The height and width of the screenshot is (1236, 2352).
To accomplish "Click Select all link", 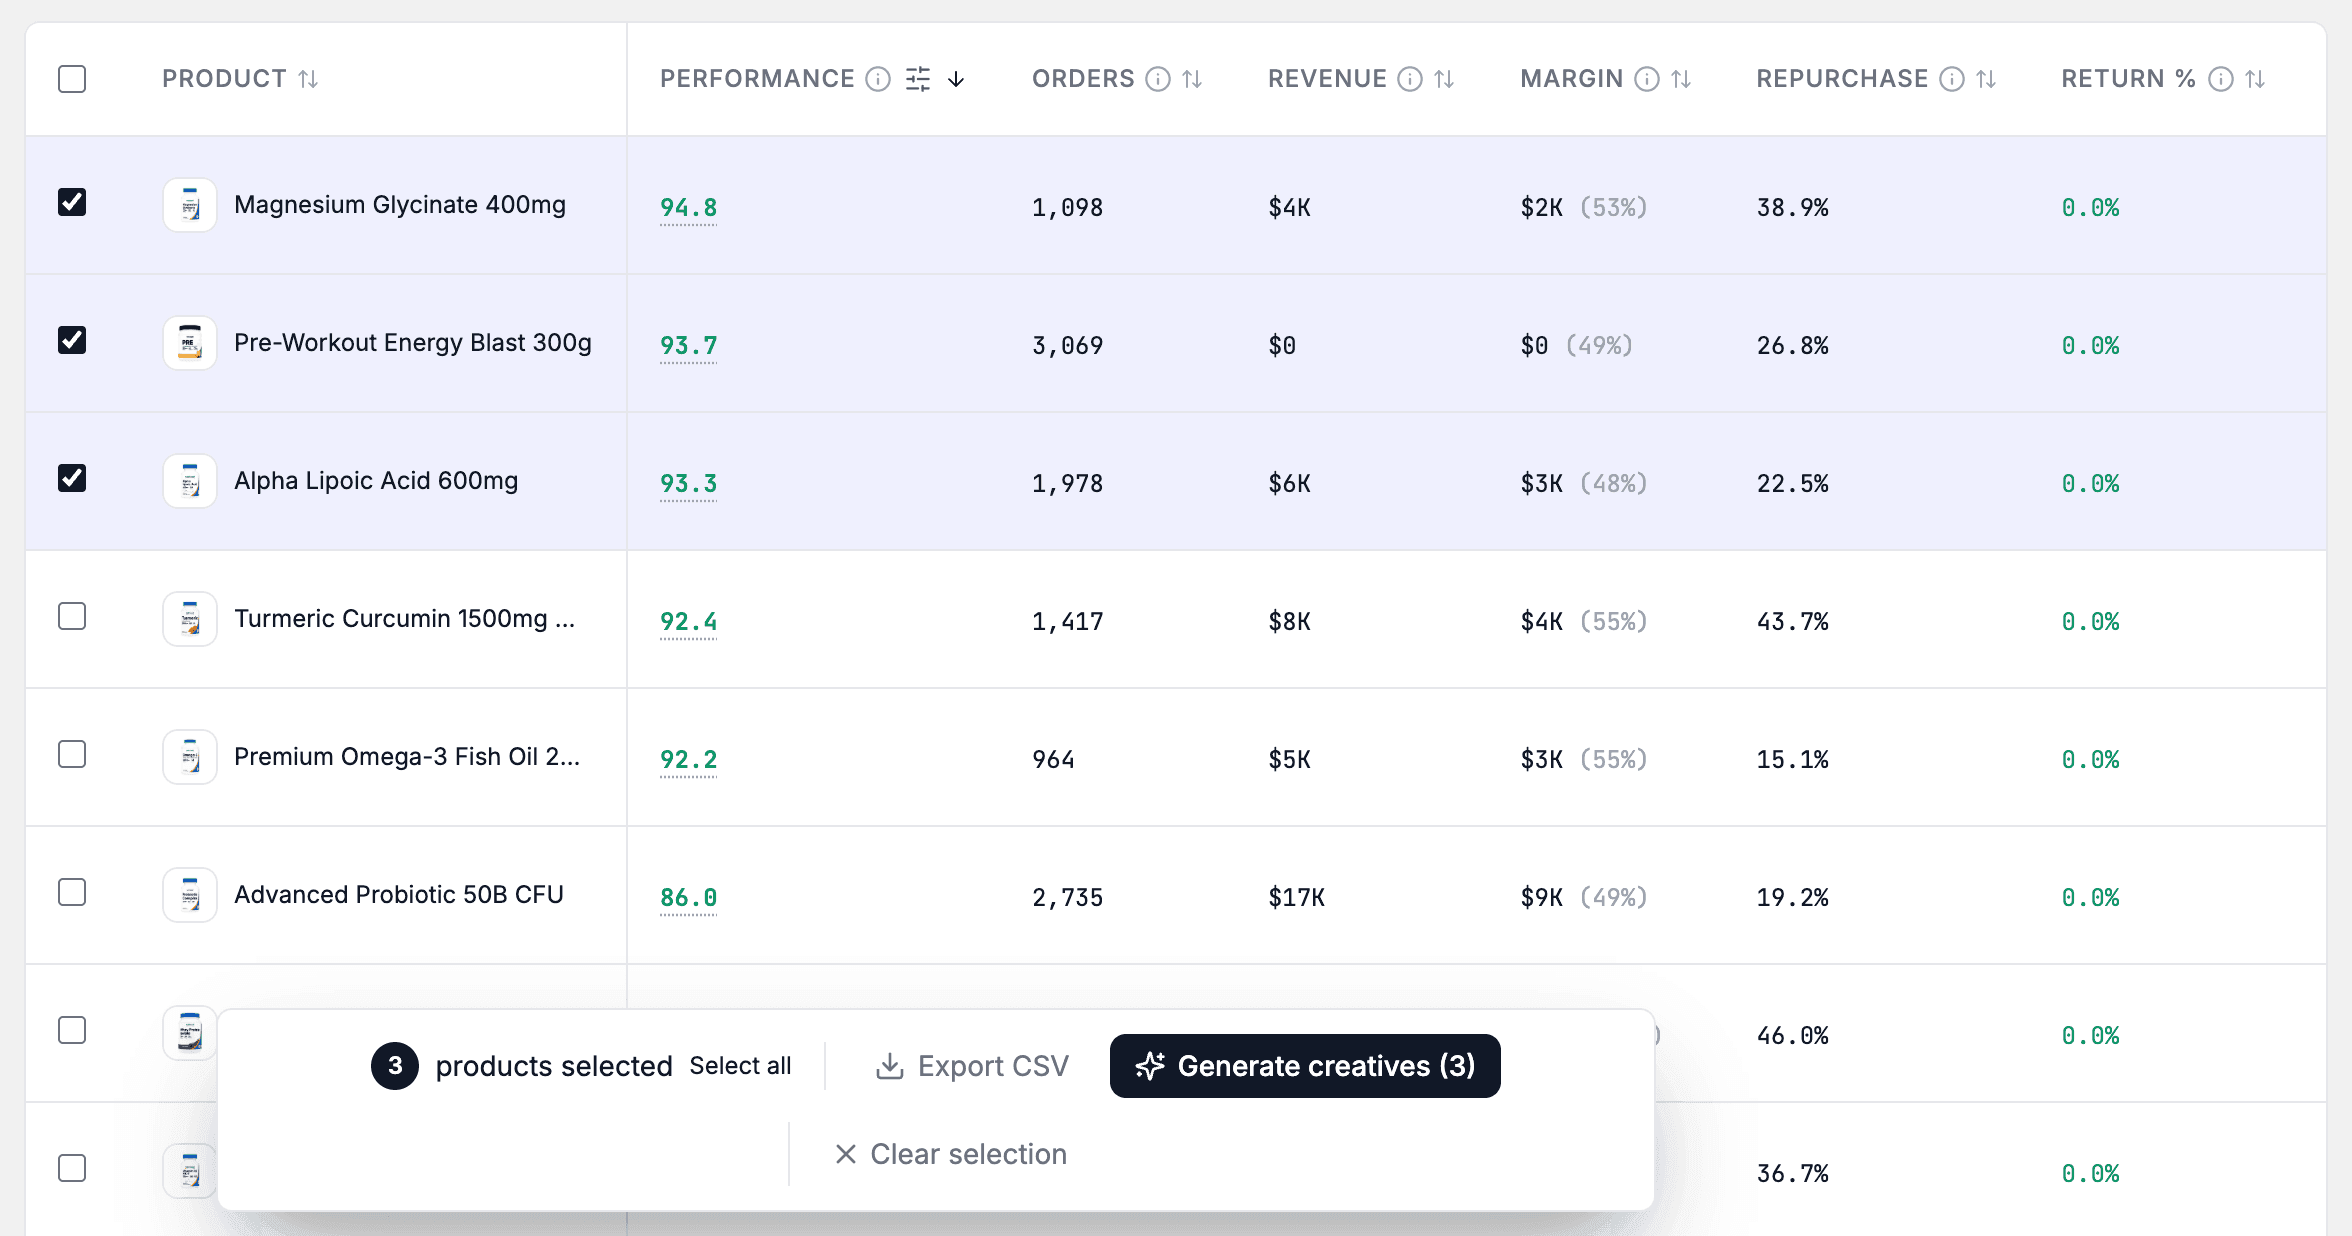I will [x=740, y=1066].
